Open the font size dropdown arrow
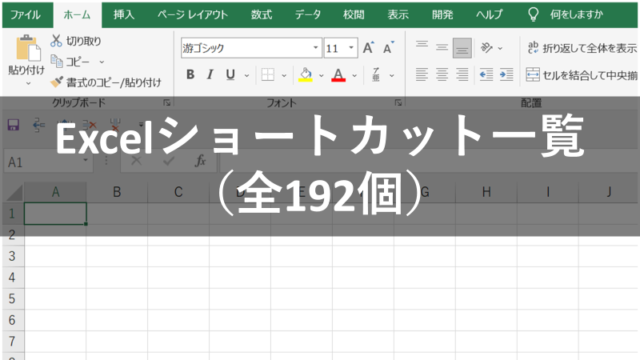Viewport: 640px width, 360px height. [351, 48]
